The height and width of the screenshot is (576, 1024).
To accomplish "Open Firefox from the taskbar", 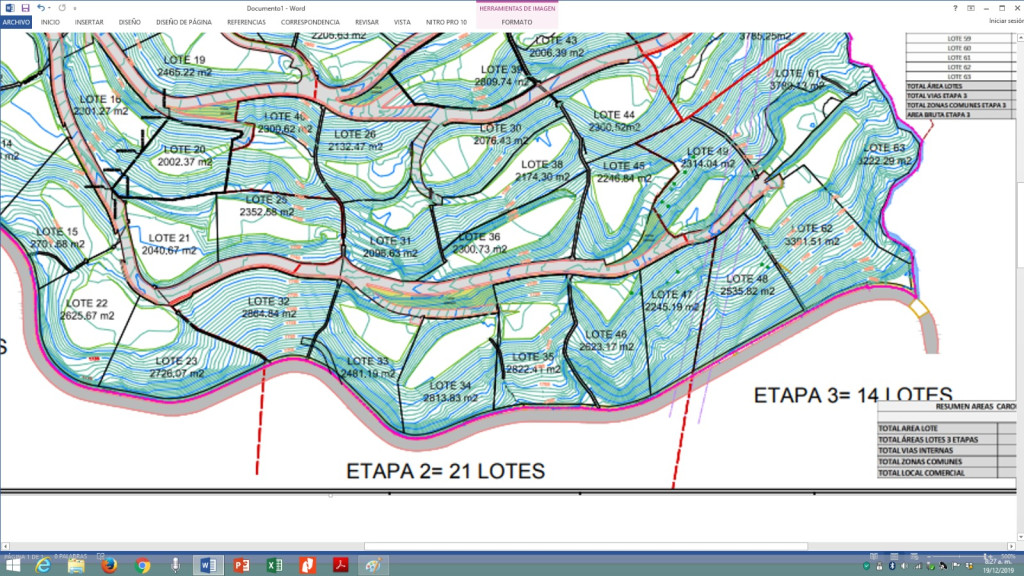I will point(109,566).
